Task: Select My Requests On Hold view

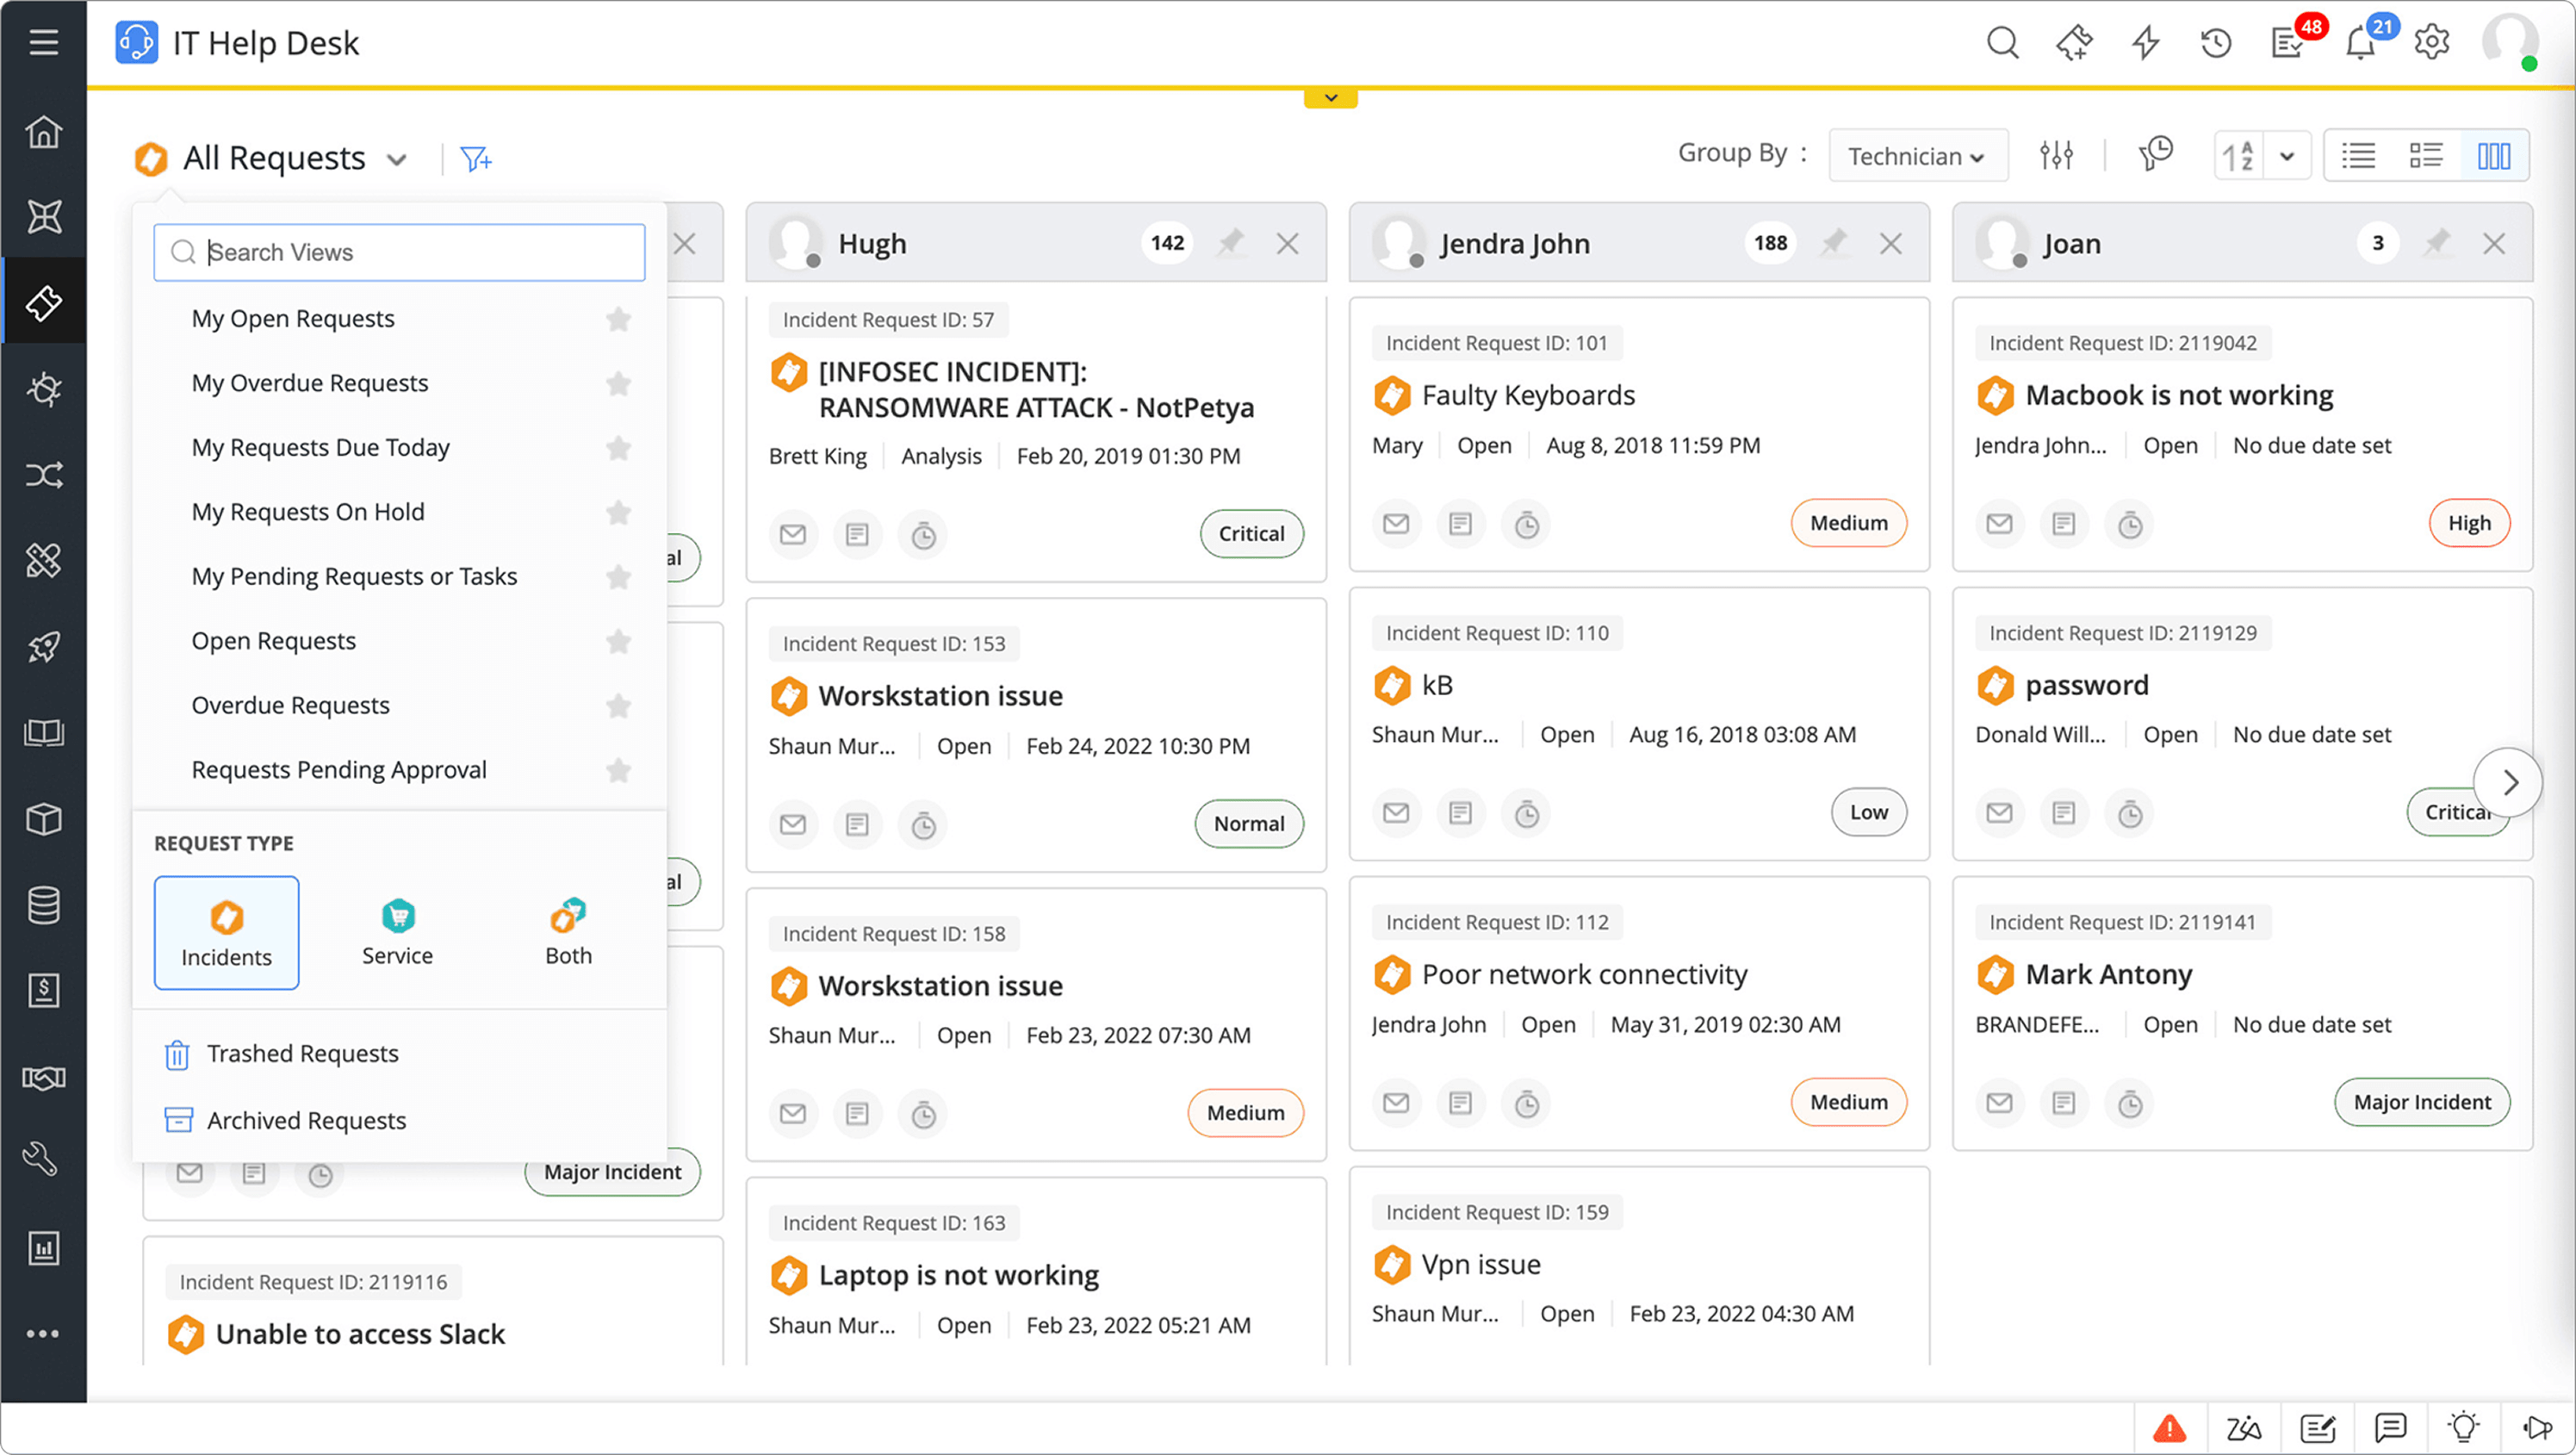Action: (x=308, y=512)
